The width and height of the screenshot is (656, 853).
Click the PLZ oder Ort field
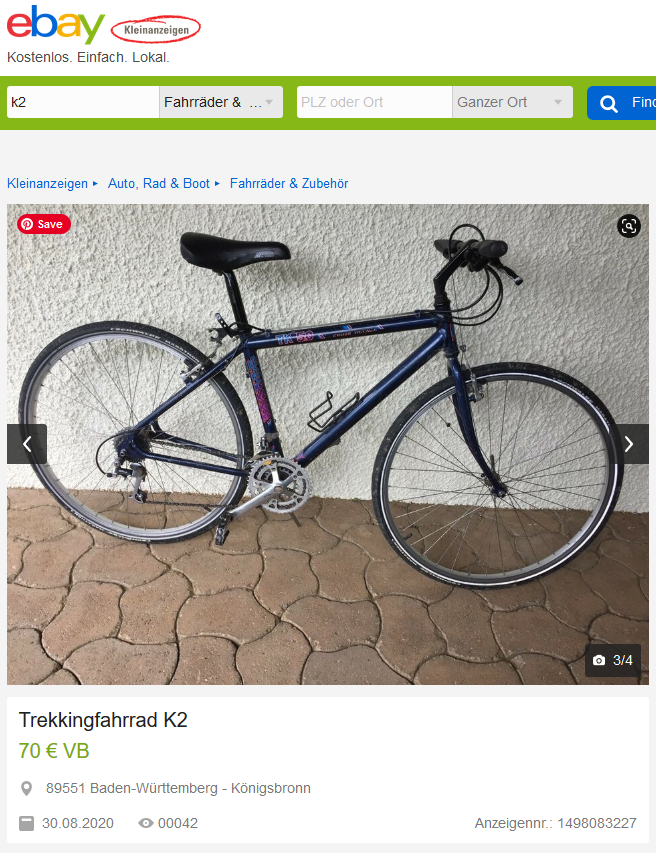tap(374, 102)
